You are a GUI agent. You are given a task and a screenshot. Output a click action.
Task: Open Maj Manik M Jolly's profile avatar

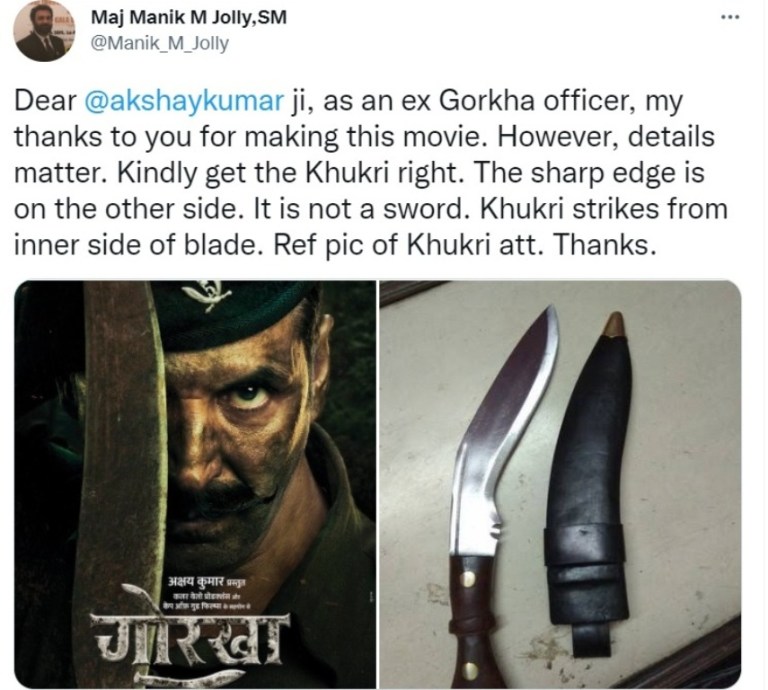(45, 32)
